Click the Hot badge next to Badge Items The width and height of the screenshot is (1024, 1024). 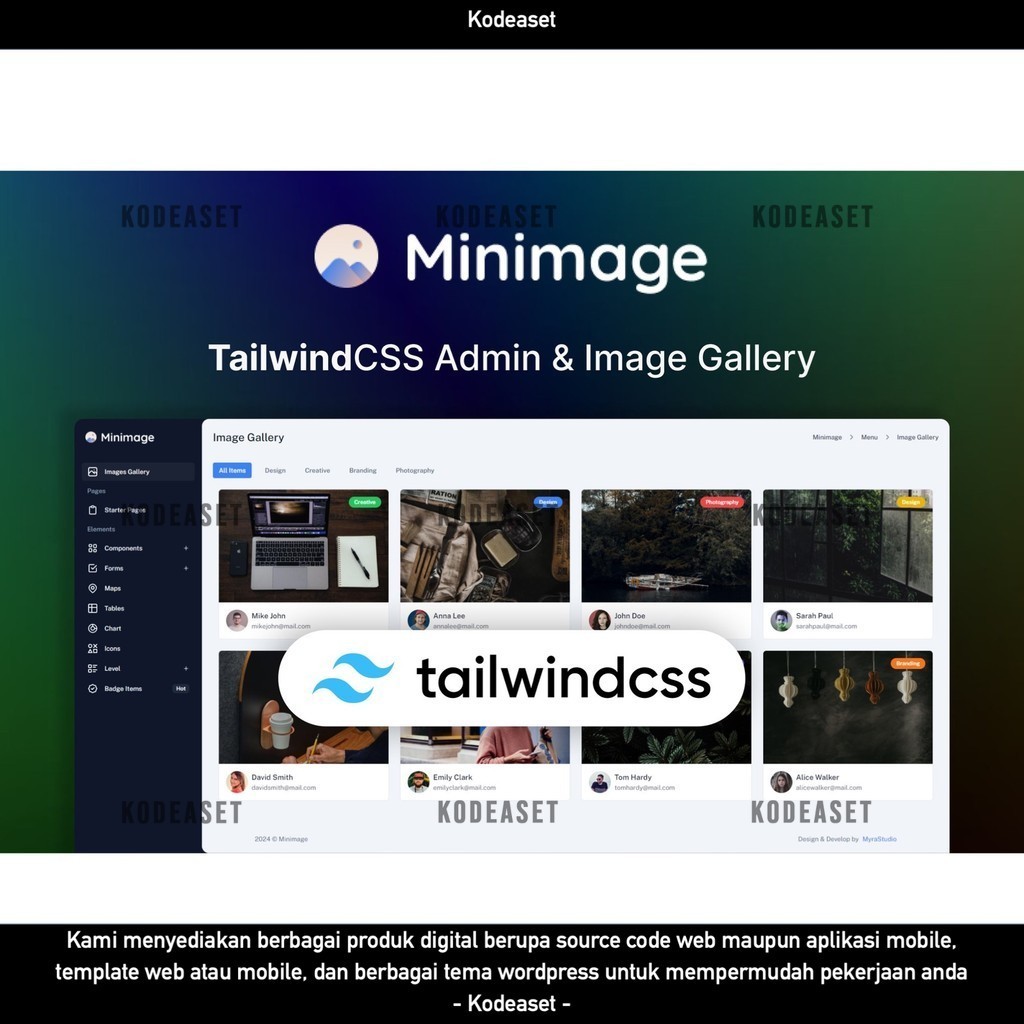(182, 688)
